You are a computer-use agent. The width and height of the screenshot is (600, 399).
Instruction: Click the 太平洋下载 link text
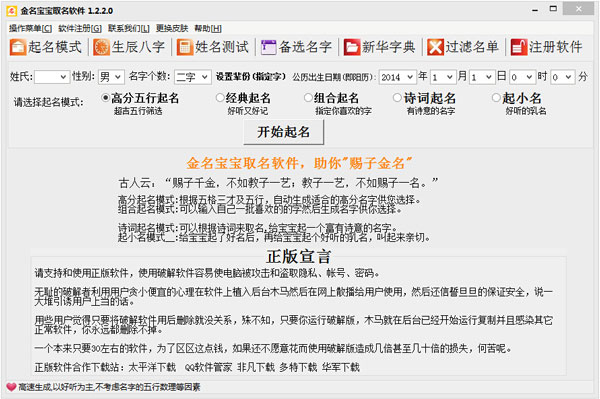(x=152, y=368)
